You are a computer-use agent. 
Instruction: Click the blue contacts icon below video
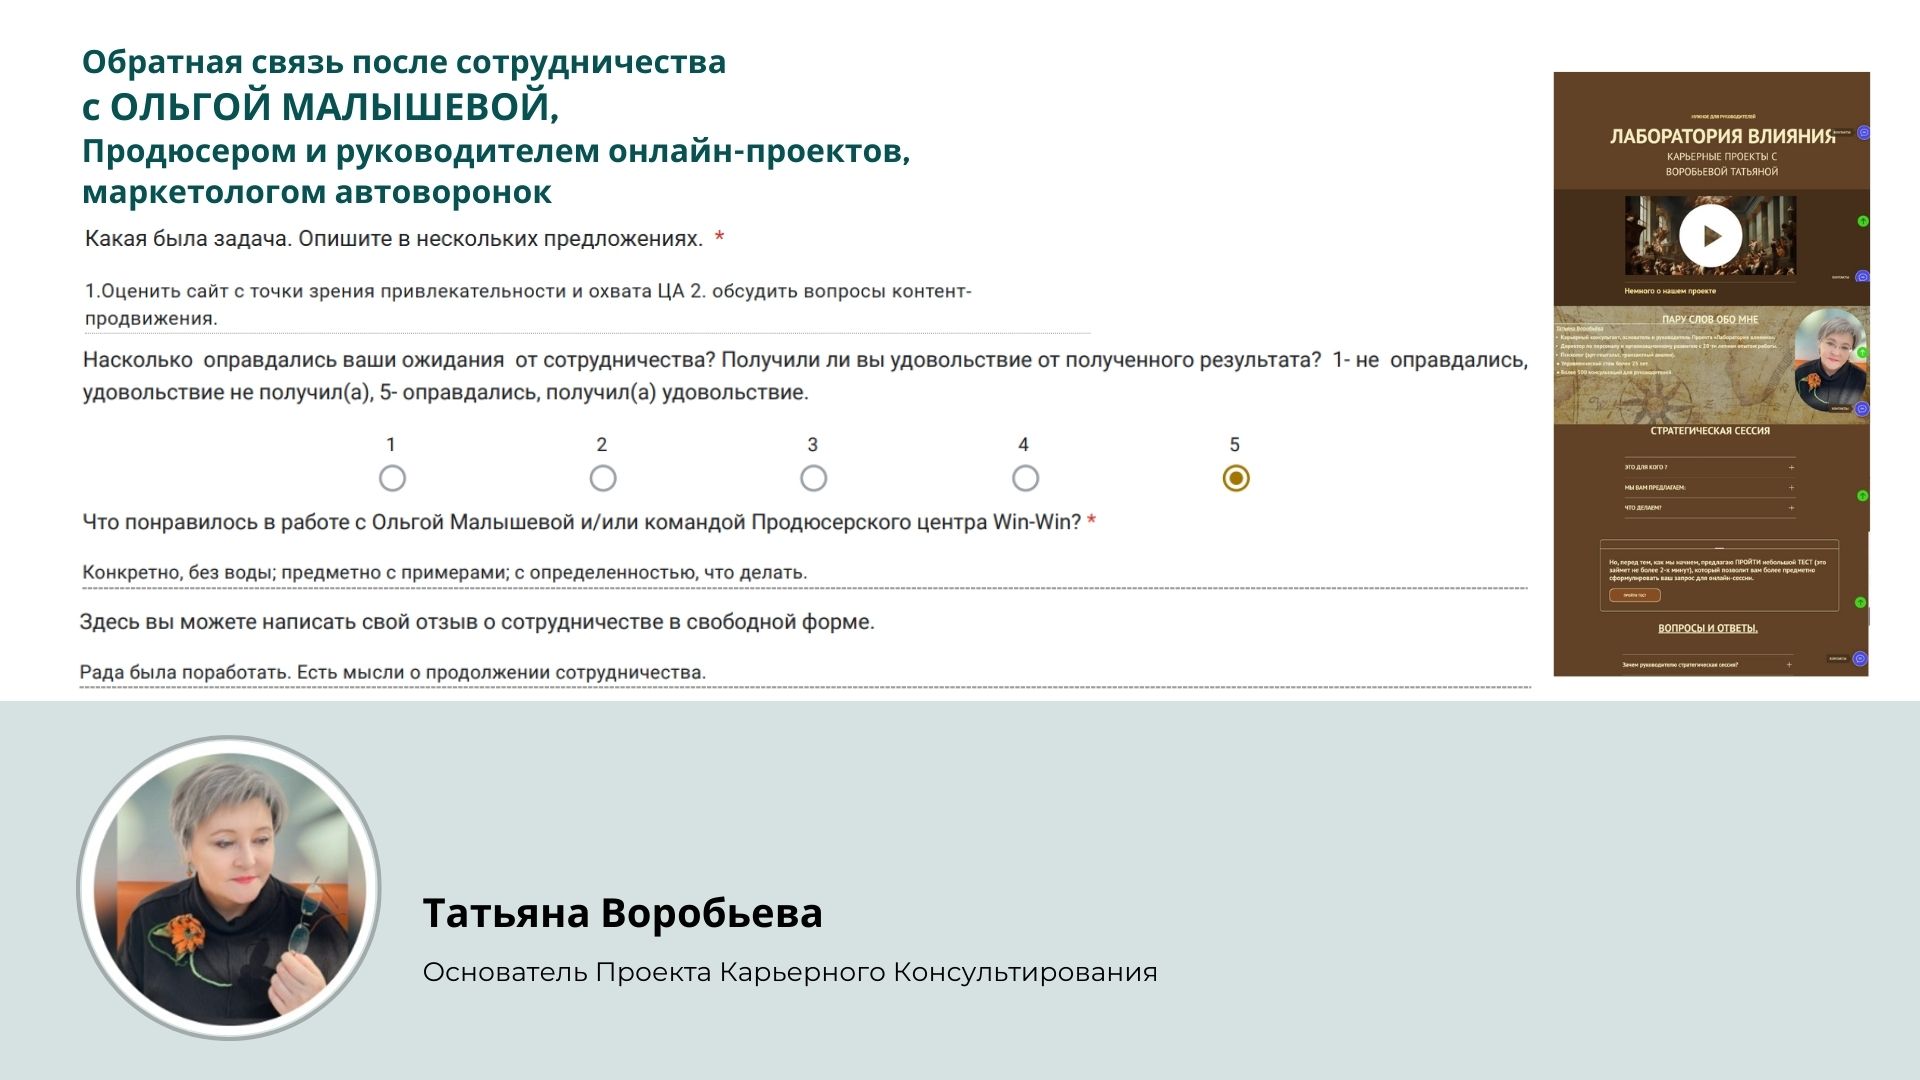click(x=1862, y=277)
